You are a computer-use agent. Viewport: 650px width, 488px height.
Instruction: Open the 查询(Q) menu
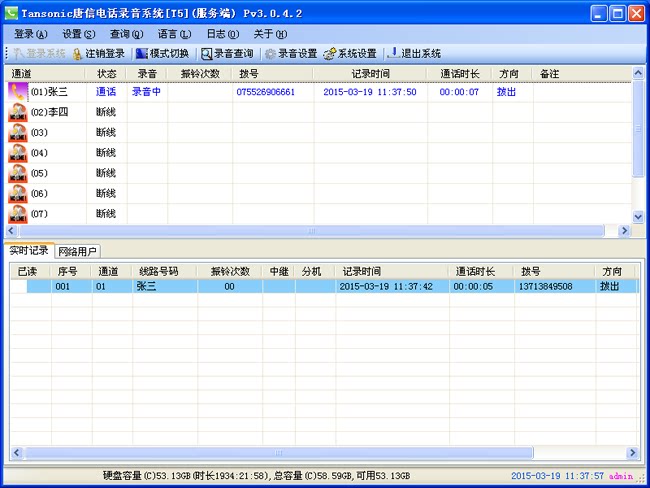(126, 34)
